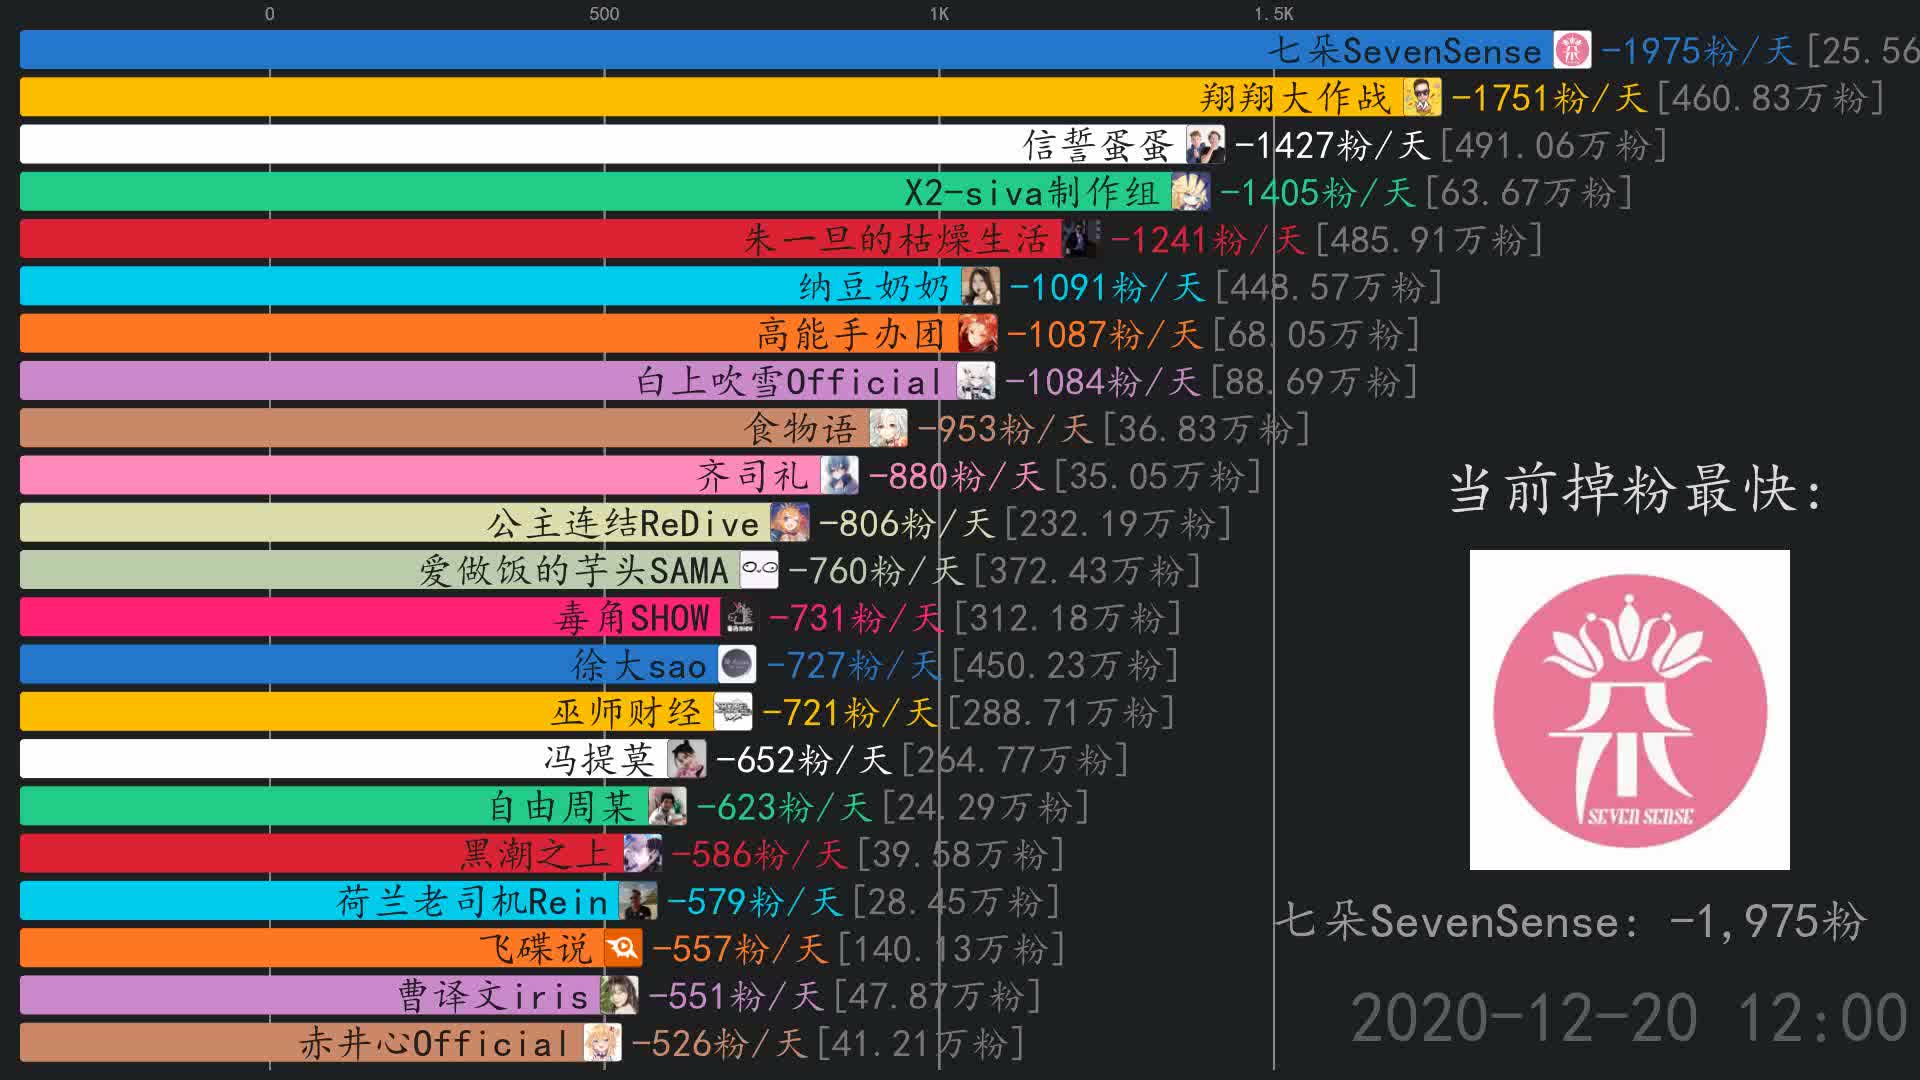
Task: Click the -880粉/天 value for 齐司礼
Action: [x=956, y=477]
